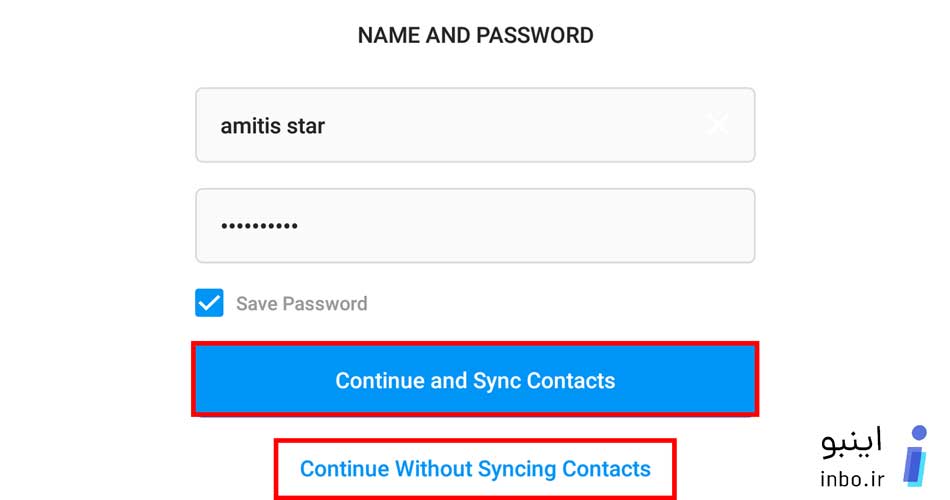The width and height of the screenshot is (950, 500).
Task: Place cursor after the password dots
Action: pos(299,225)
